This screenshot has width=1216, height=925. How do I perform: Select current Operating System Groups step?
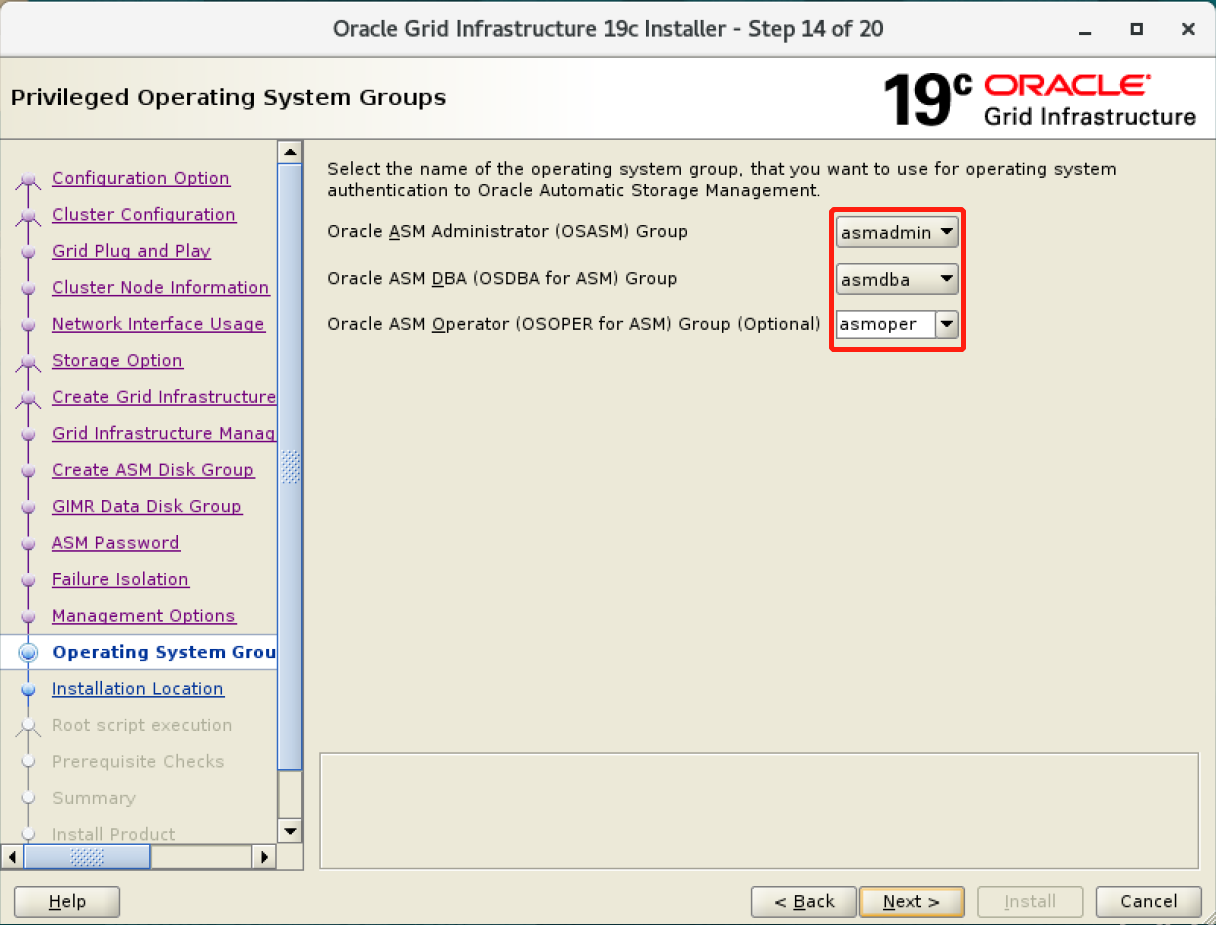click(164, 653)
